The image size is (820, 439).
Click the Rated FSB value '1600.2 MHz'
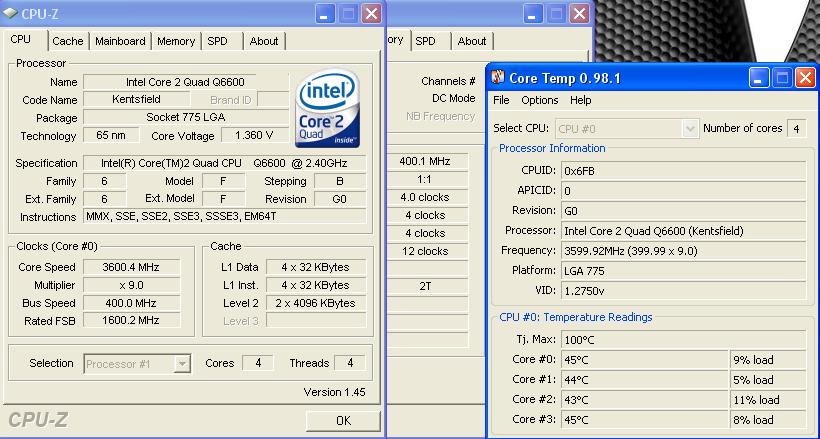click(x=131, y=320)
